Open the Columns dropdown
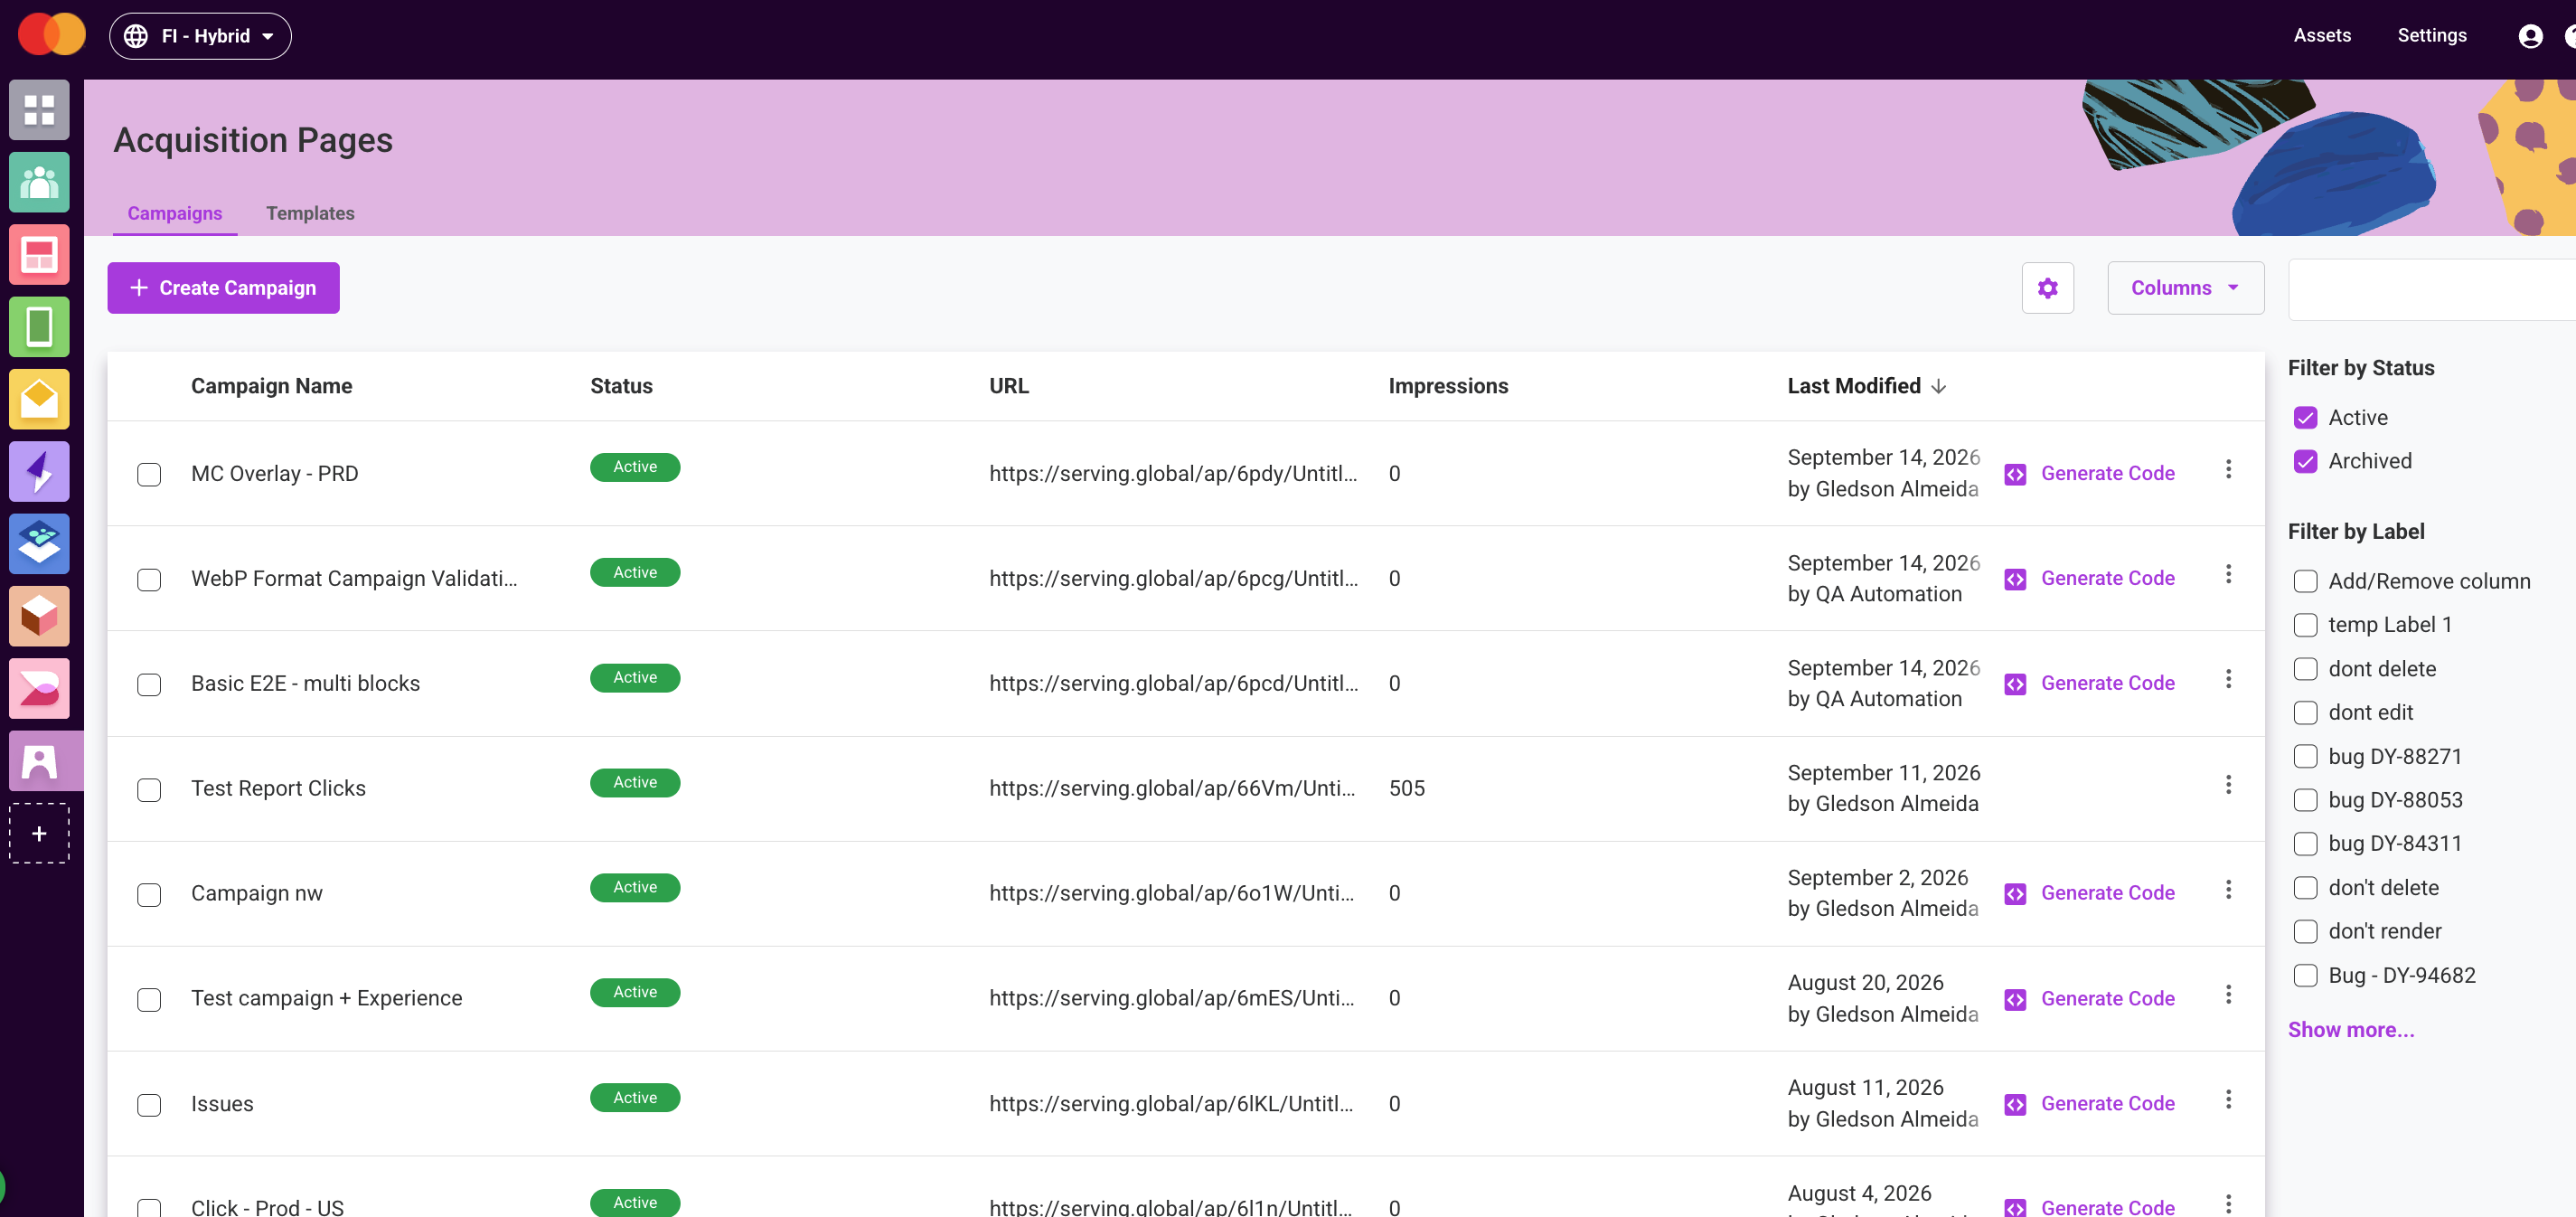Viewport: 2576px width, 1217px height. click(x=2185, y=288)
